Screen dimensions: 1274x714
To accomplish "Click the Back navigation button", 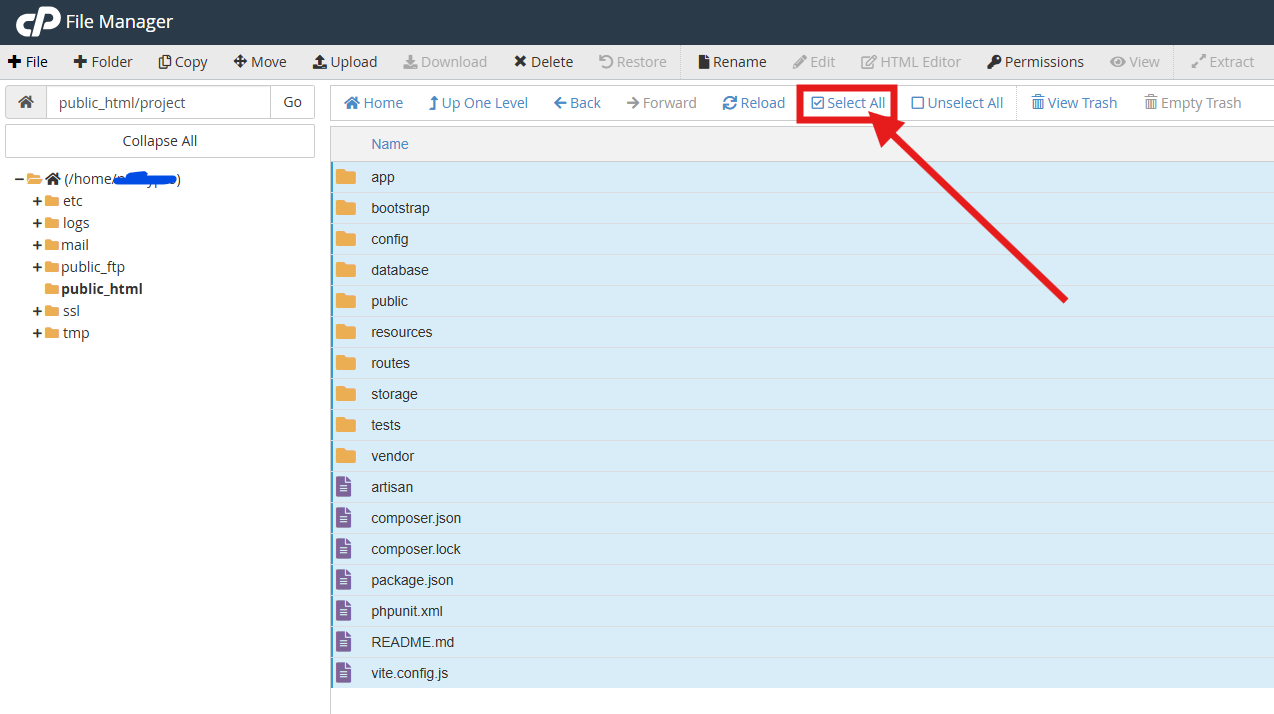I will coord(578,103).
